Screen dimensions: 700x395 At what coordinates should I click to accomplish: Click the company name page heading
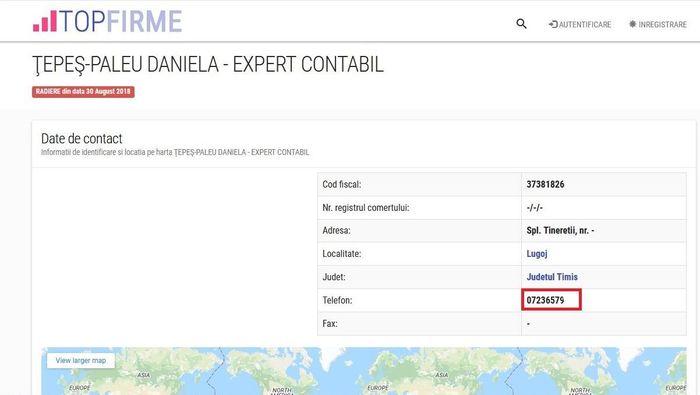(208, 65)
